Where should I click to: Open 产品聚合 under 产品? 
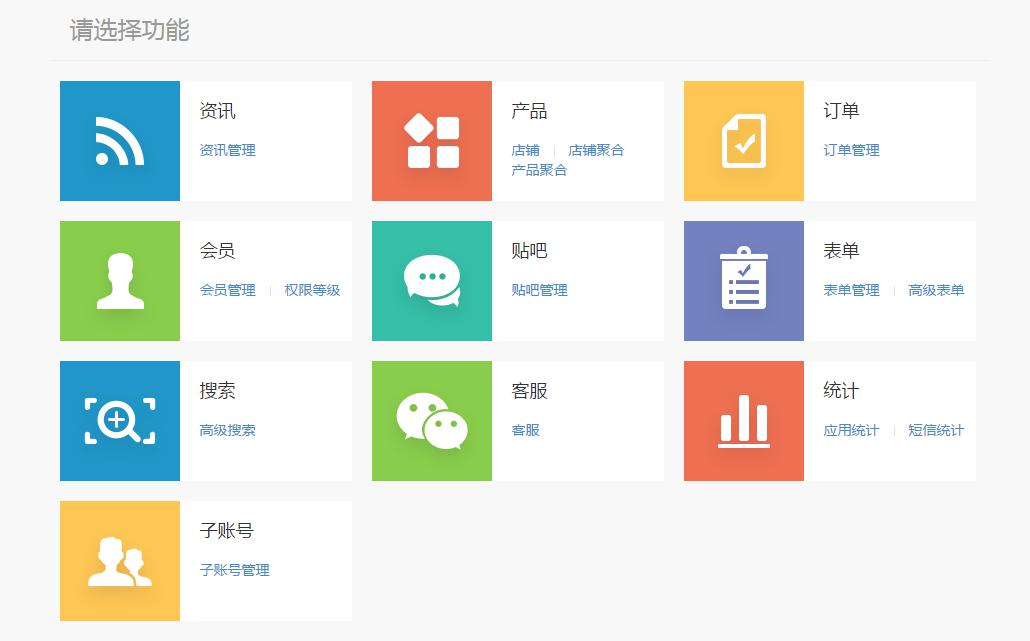click(x=540, y=170)
